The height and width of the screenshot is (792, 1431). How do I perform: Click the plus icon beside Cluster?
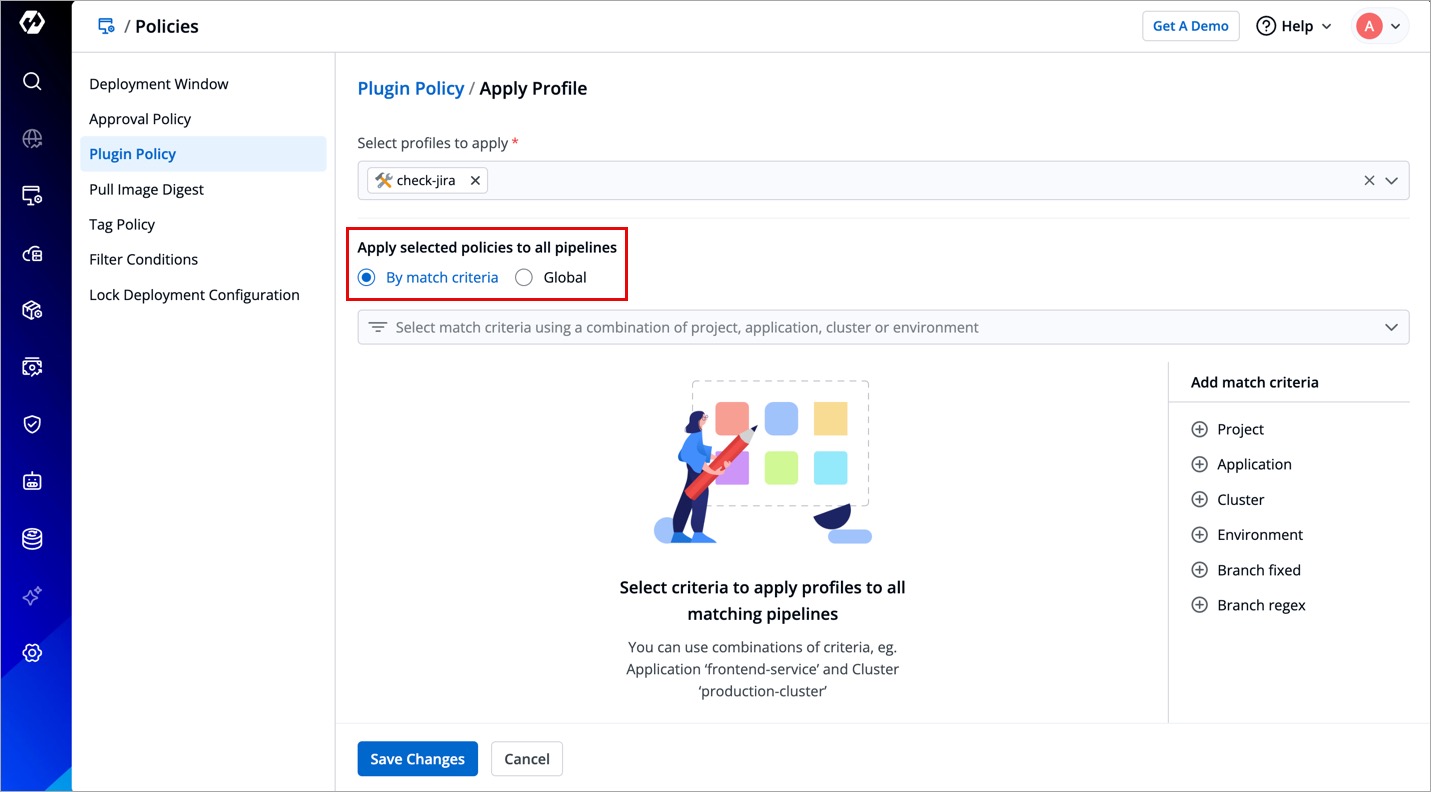(1199, 500)
